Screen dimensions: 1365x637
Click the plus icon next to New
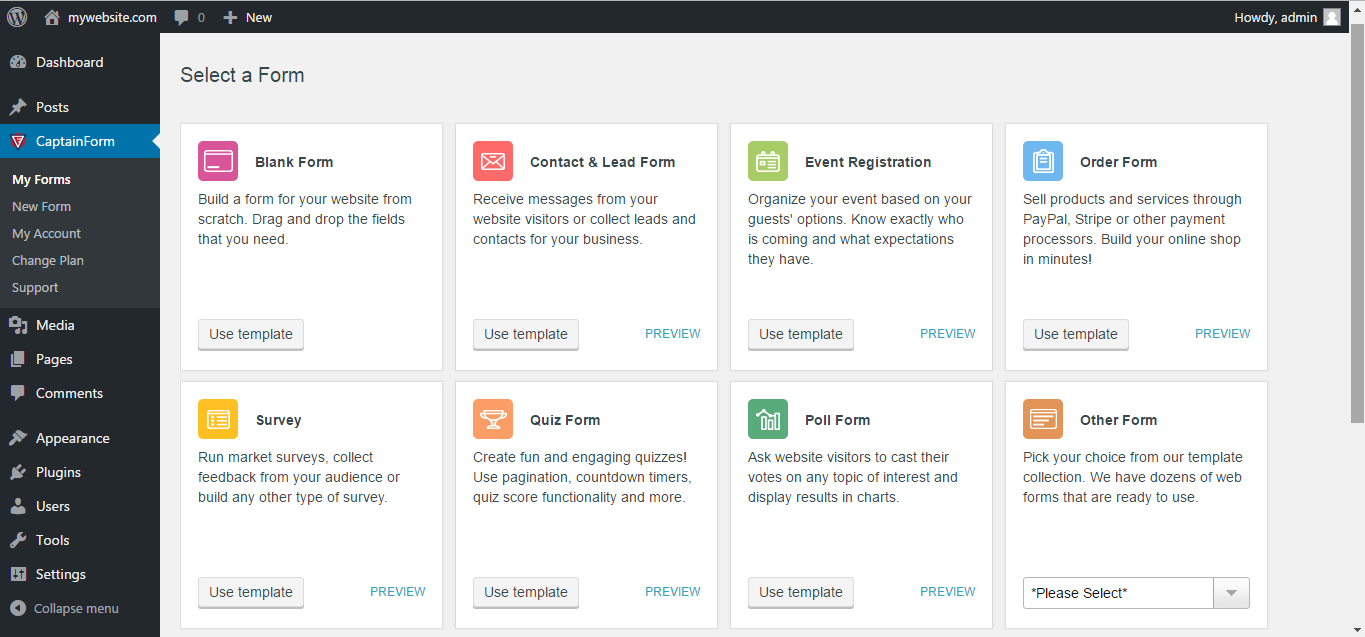pos(230,17)
